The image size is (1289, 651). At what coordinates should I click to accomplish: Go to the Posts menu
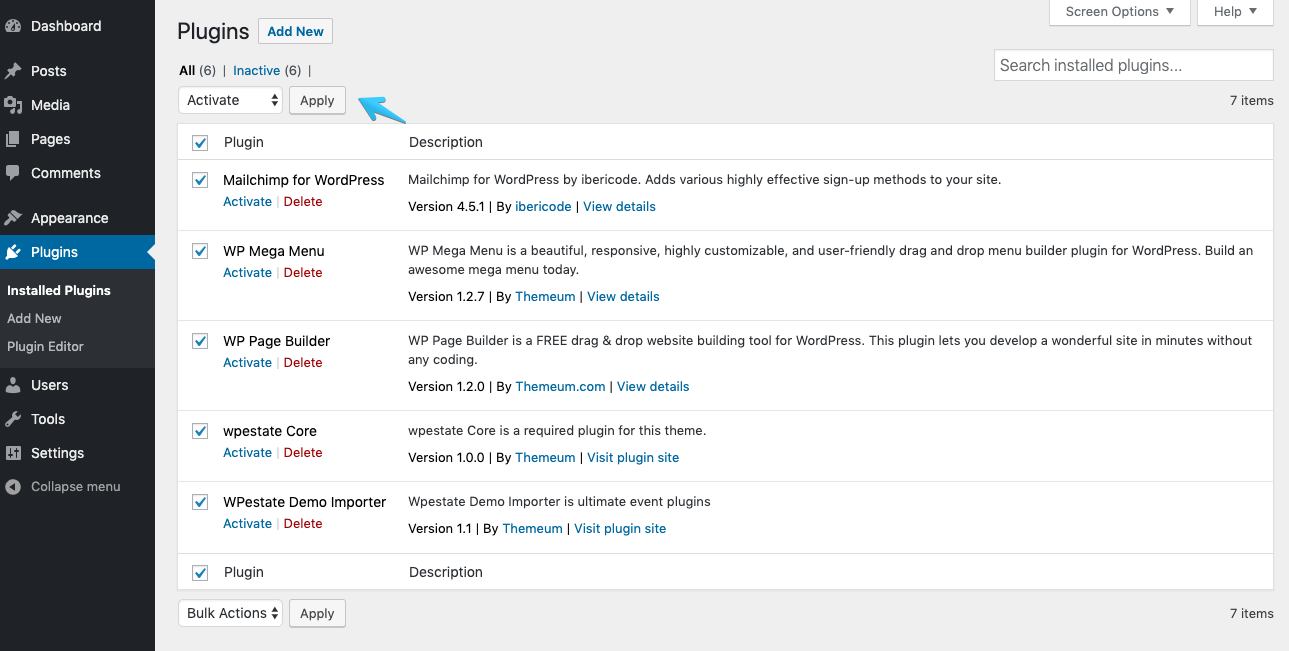[49, 71]
